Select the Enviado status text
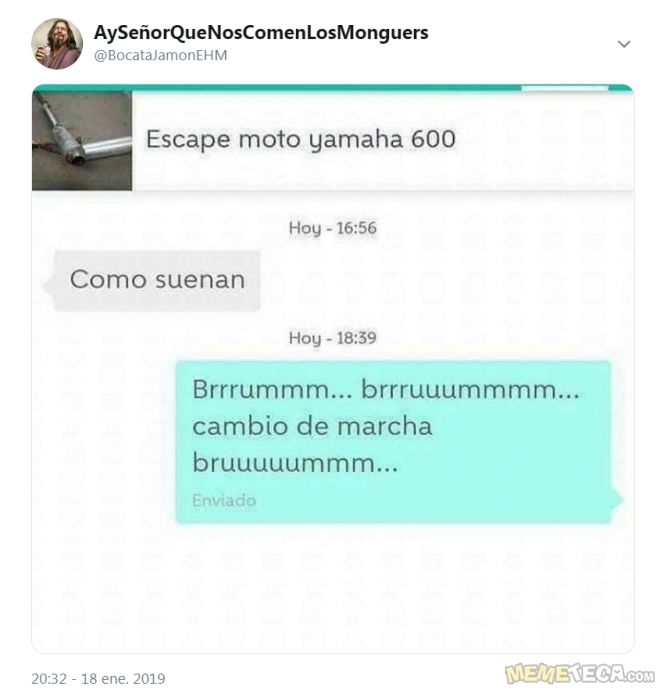Image resolution: width=660 pixels, height=690 pixels. [x=224, y=501]
